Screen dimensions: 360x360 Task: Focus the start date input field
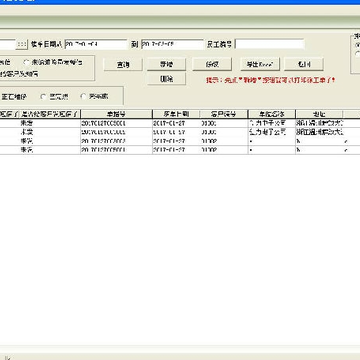pyautogui.click(x=96, y=44)
